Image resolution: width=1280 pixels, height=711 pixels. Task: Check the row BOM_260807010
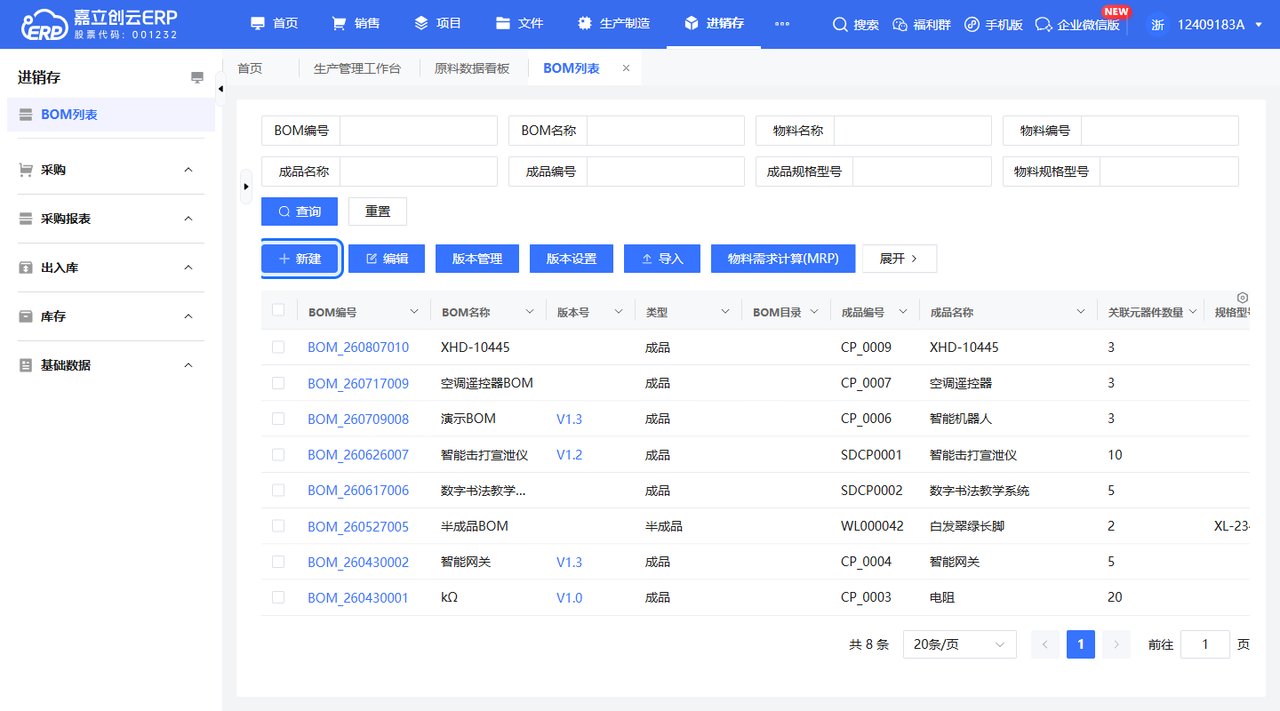pyautogui.click(x=278, y=347)
